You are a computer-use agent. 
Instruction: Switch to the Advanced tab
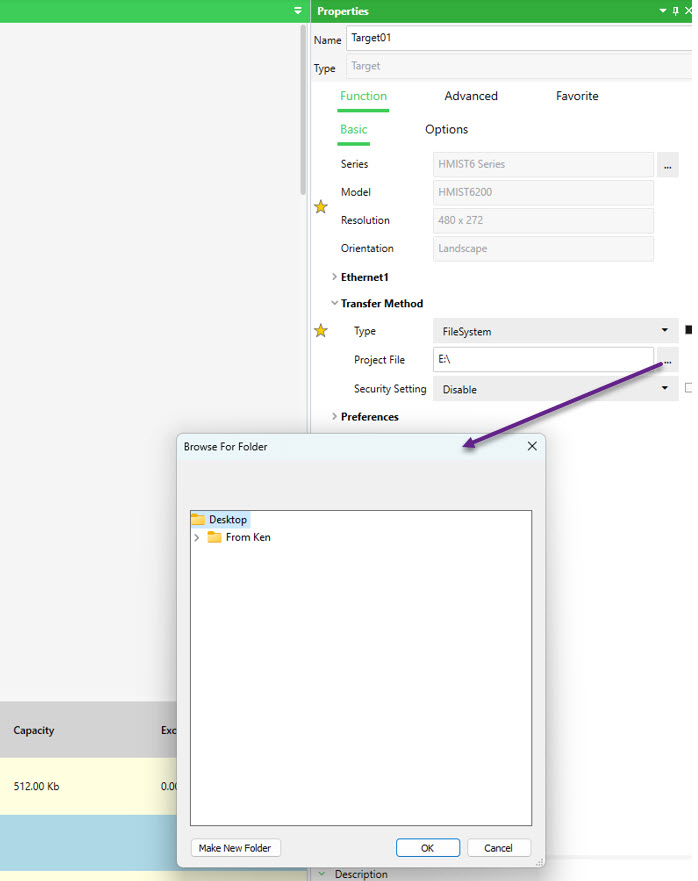(x=471, y=96)
